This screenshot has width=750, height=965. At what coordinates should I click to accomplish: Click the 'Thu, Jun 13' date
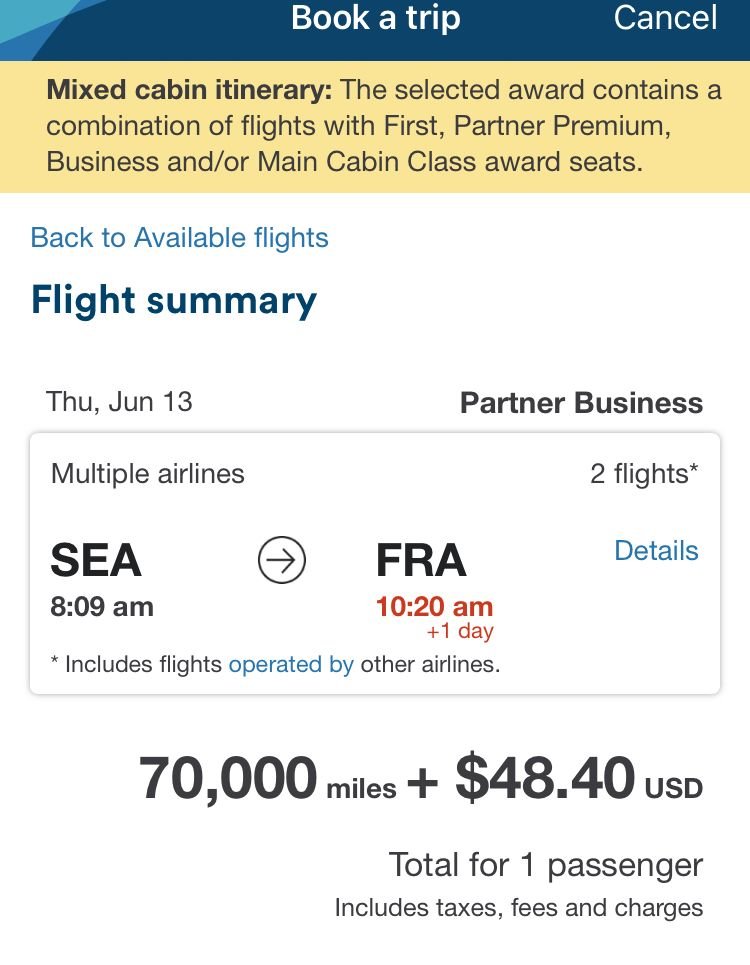coord(119,402)
